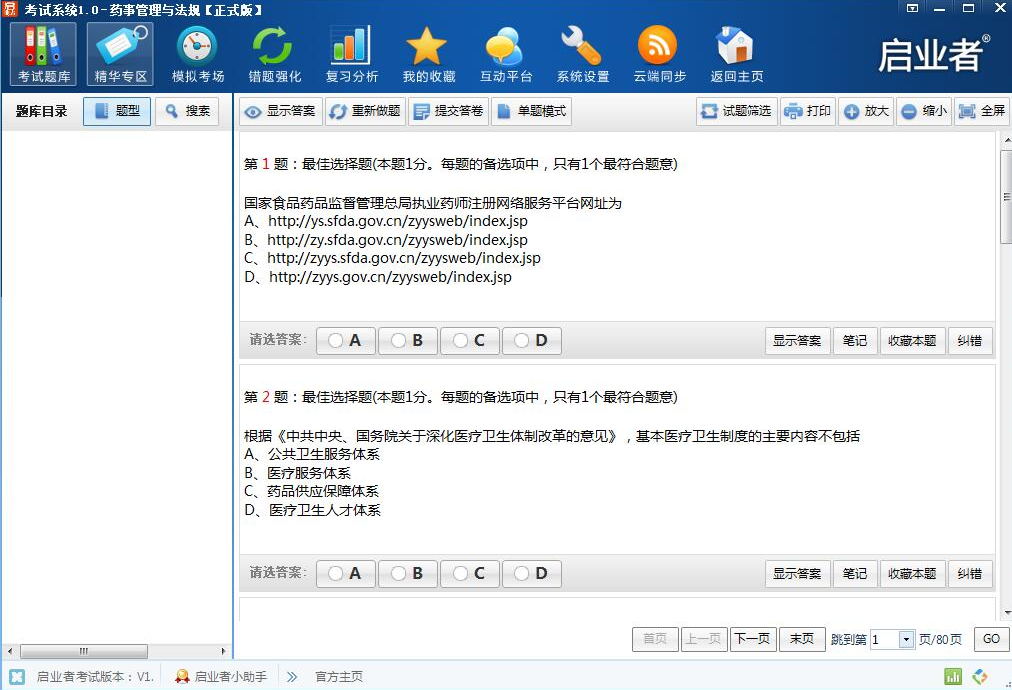Image resolution: width=1012 pixels, height=690 pixels.
Task: Return home via 返回主页 icon
Action: 736,54
